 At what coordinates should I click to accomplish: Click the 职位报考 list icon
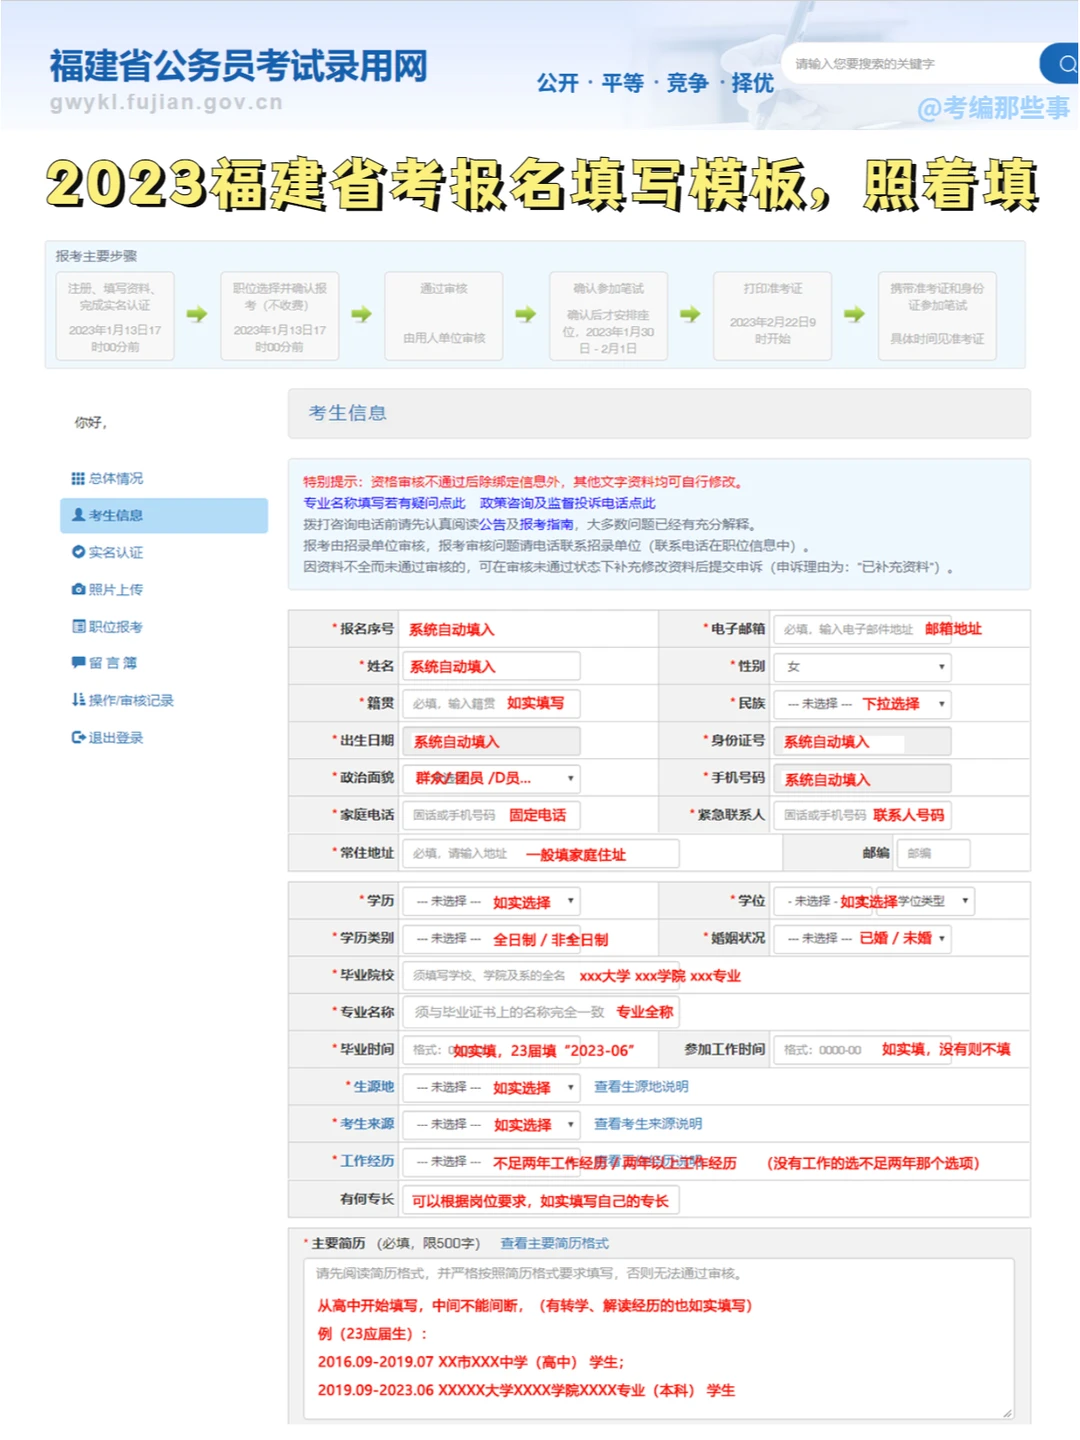pos(78,626)
